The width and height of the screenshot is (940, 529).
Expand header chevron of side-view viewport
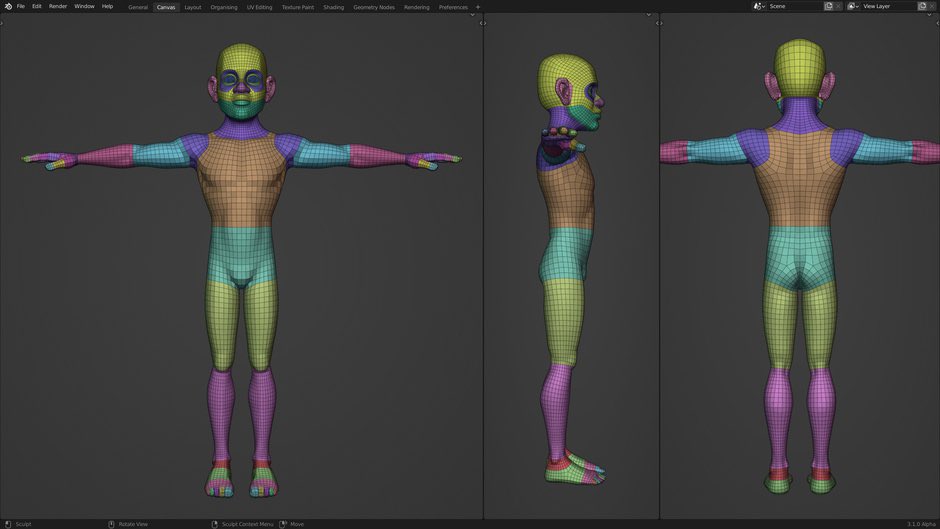pyautogui.click(x=649, y=15)
